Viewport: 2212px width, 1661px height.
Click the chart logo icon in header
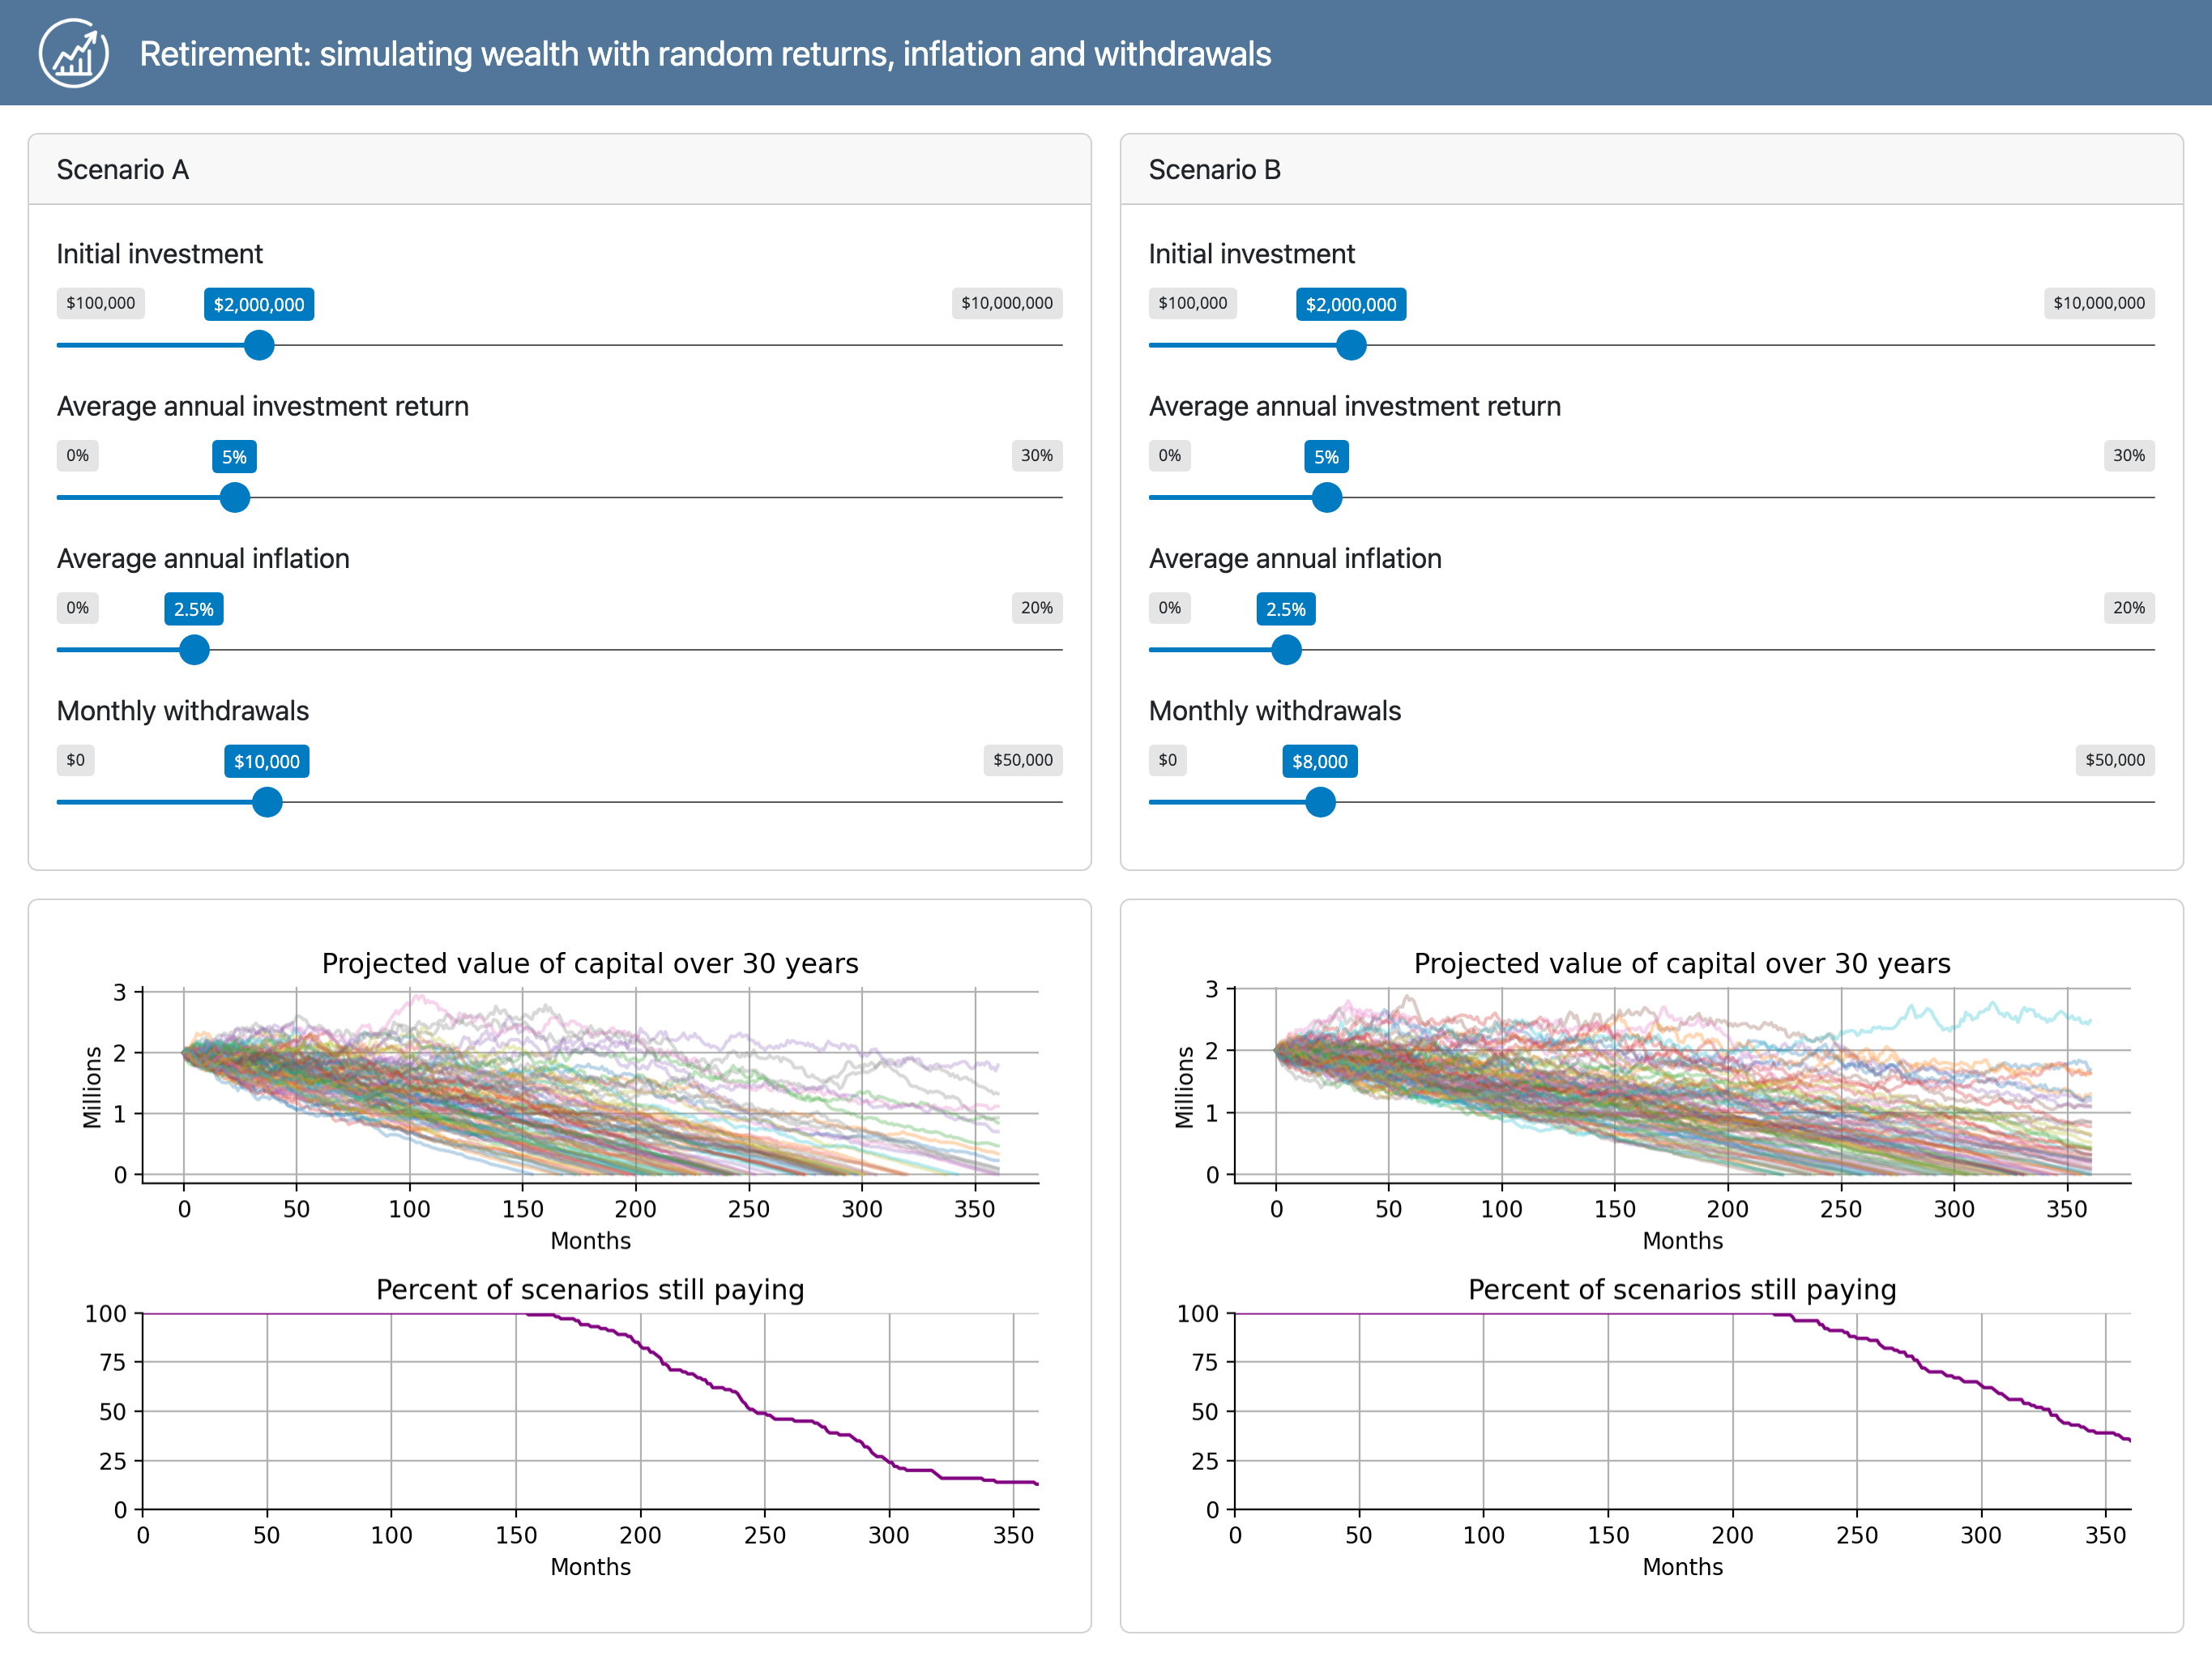point(73,53)
